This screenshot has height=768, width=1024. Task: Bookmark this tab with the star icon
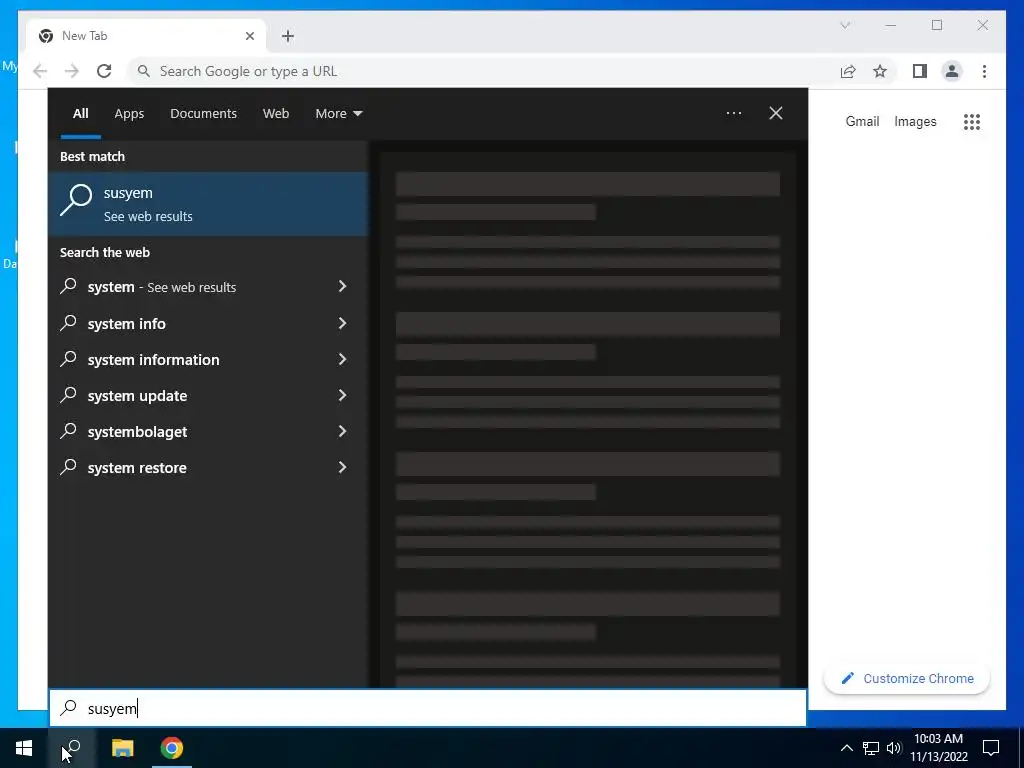(880, 71)
